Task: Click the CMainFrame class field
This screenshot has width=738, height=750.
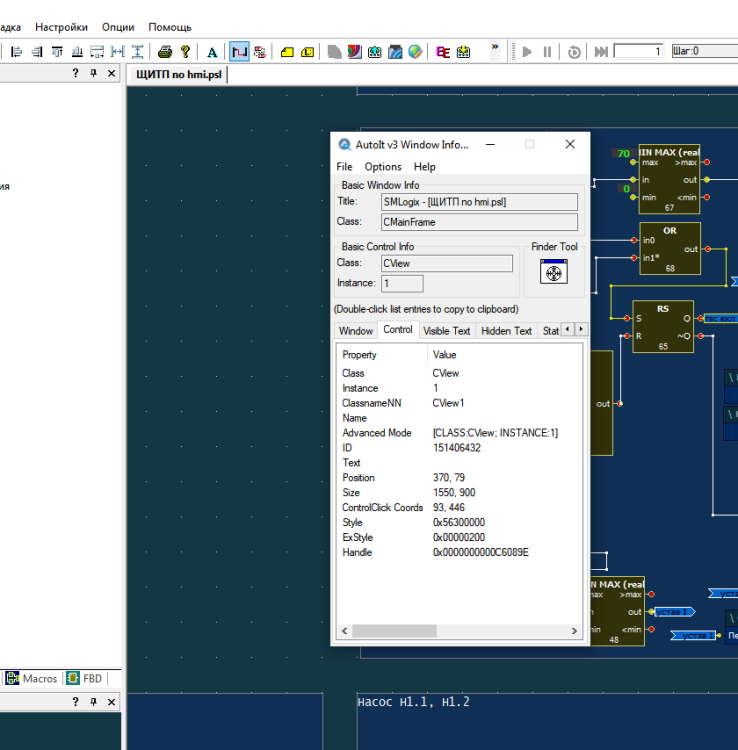Action: pyautogui.click(x=479, y=222)
